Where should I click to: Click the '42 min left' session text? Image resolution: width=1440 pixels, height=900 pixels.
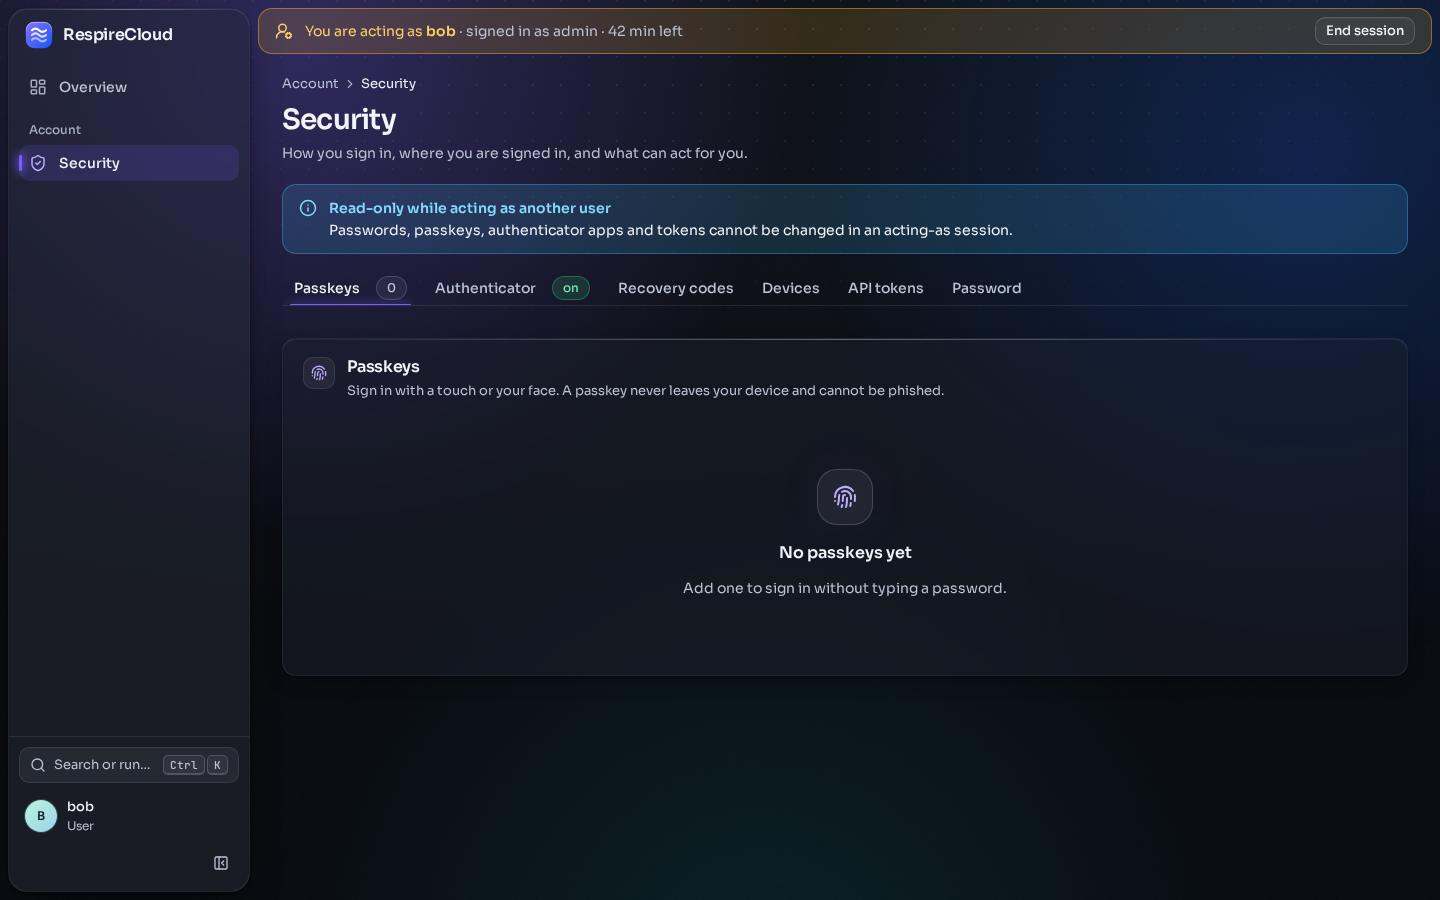[x=645, y=31]
